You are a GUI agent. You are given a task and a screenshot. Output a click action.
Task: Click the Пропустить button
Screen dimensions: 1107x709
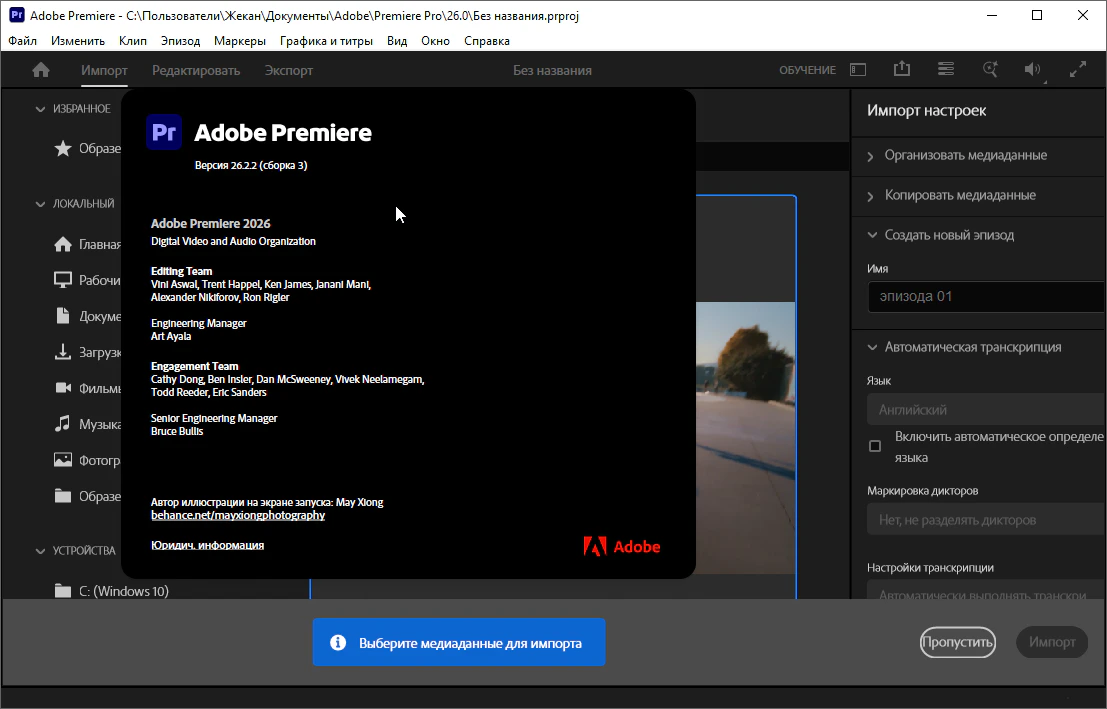pyautogui.click(x=957, y=643)
